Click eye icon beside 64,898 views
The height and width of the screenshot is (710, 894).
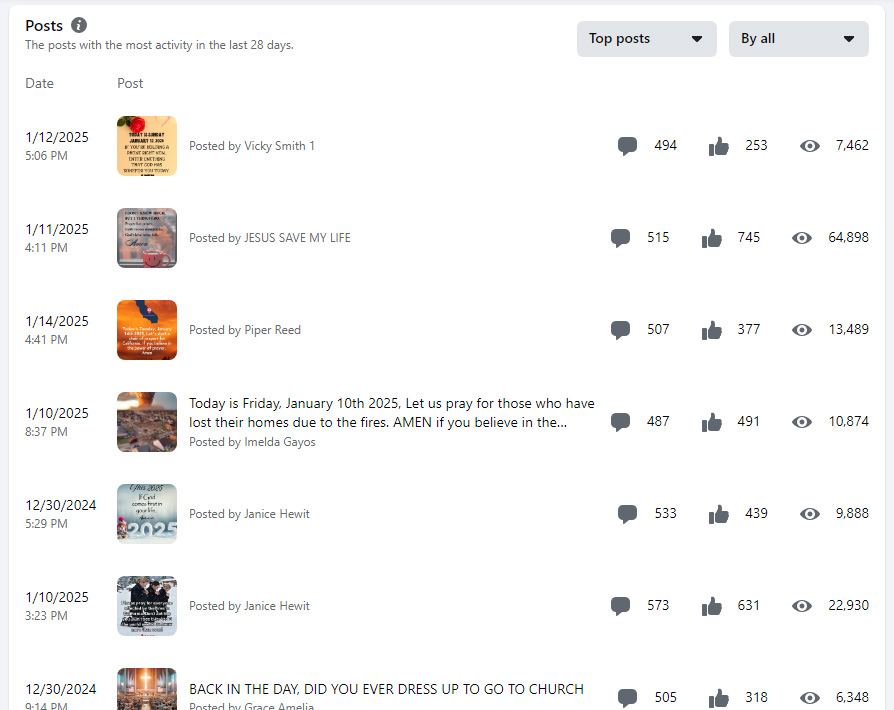tap(802, 238)
